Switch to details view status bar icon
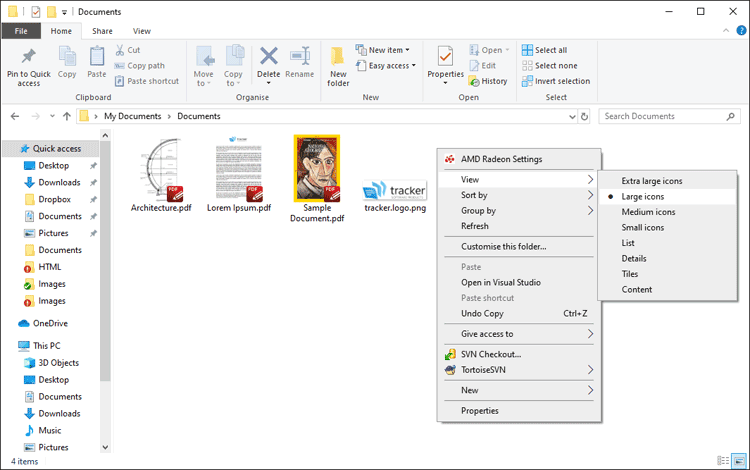 pos(723,461)
